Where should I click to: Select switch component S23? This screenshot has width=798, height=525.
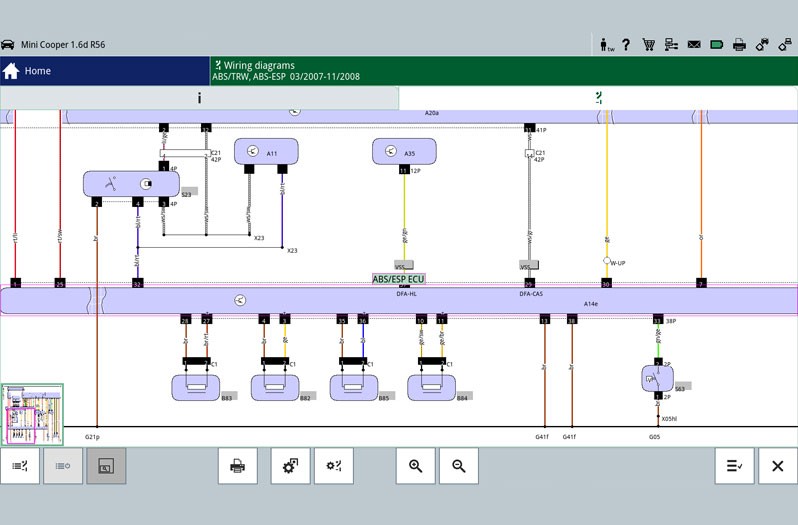pyautogui.click(x=131, y=184)
